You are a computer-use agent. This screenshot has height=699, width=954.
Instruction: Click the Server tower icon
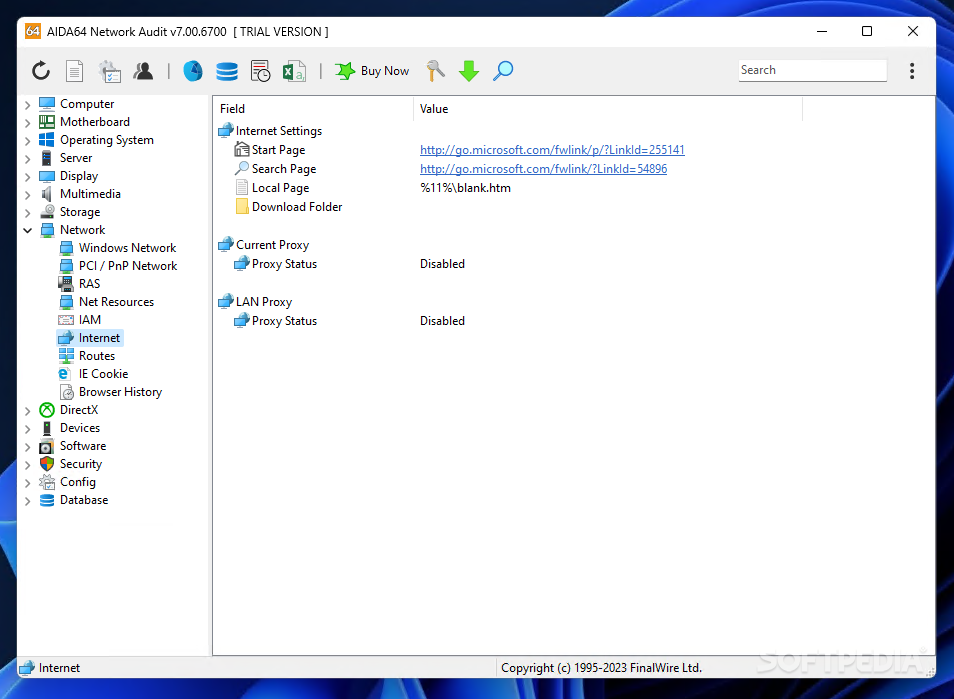[47, 158]
